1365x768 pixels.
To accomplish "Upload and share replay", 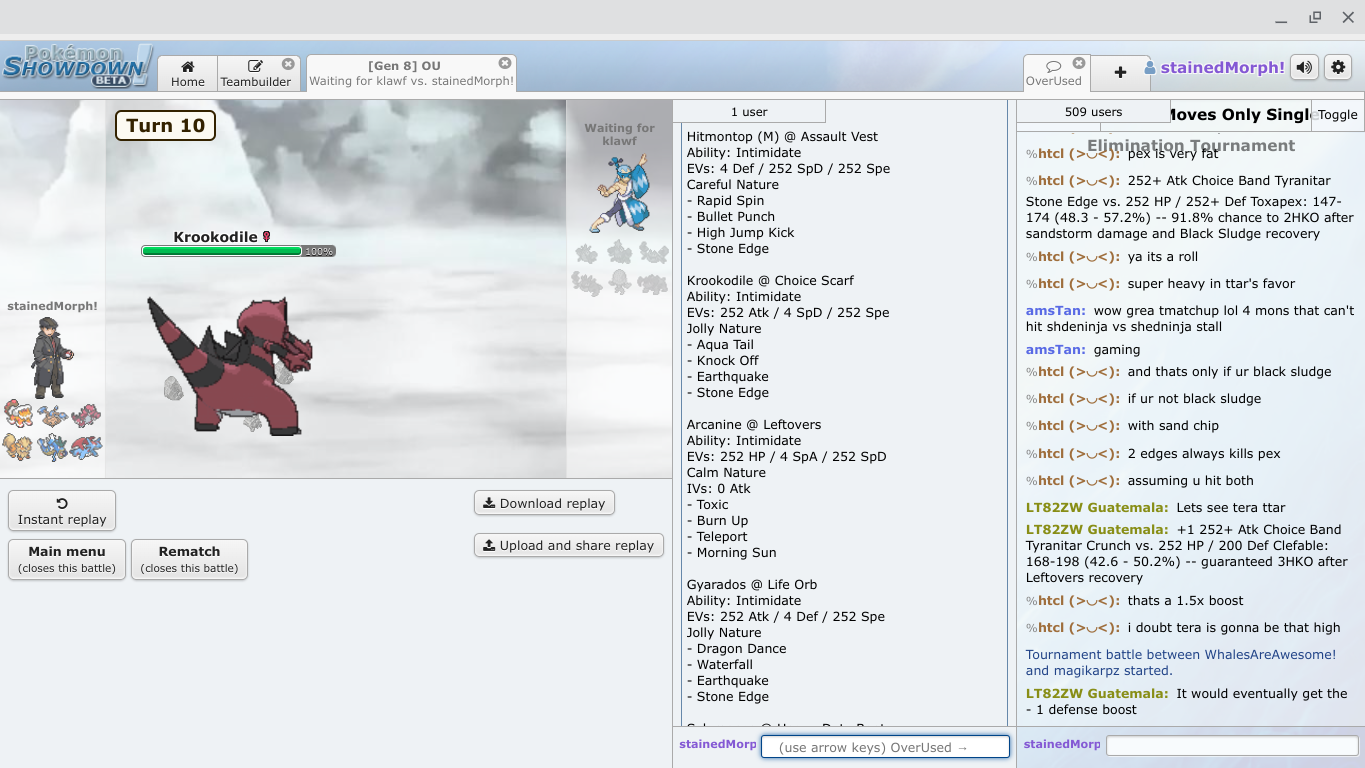I will 569,545.
